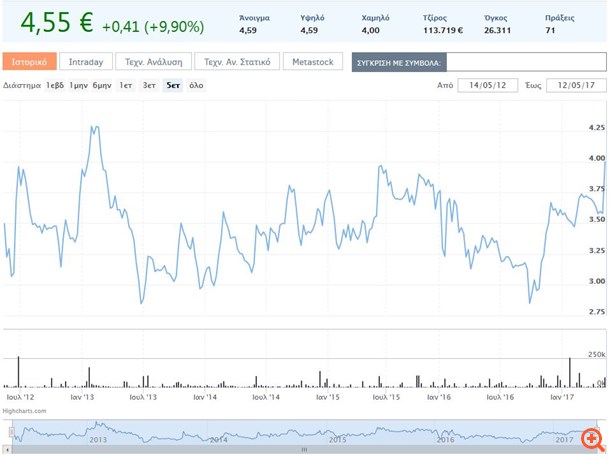
Task: Select the Ιστορικό tab
Action: [x=30, y=62]
